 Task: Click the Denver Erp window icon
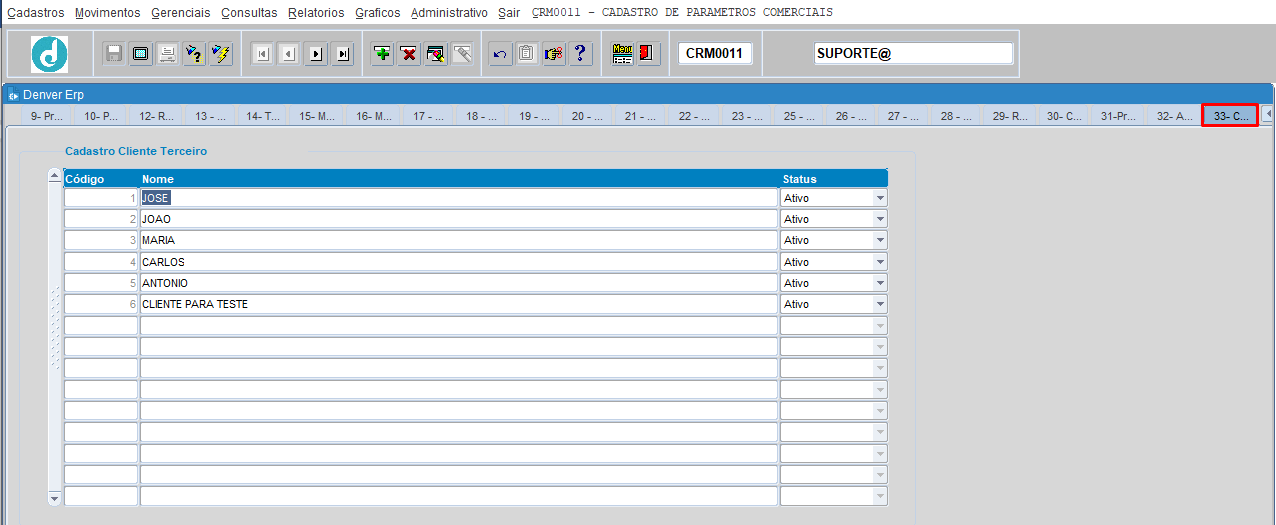click(x=14, y=95)
